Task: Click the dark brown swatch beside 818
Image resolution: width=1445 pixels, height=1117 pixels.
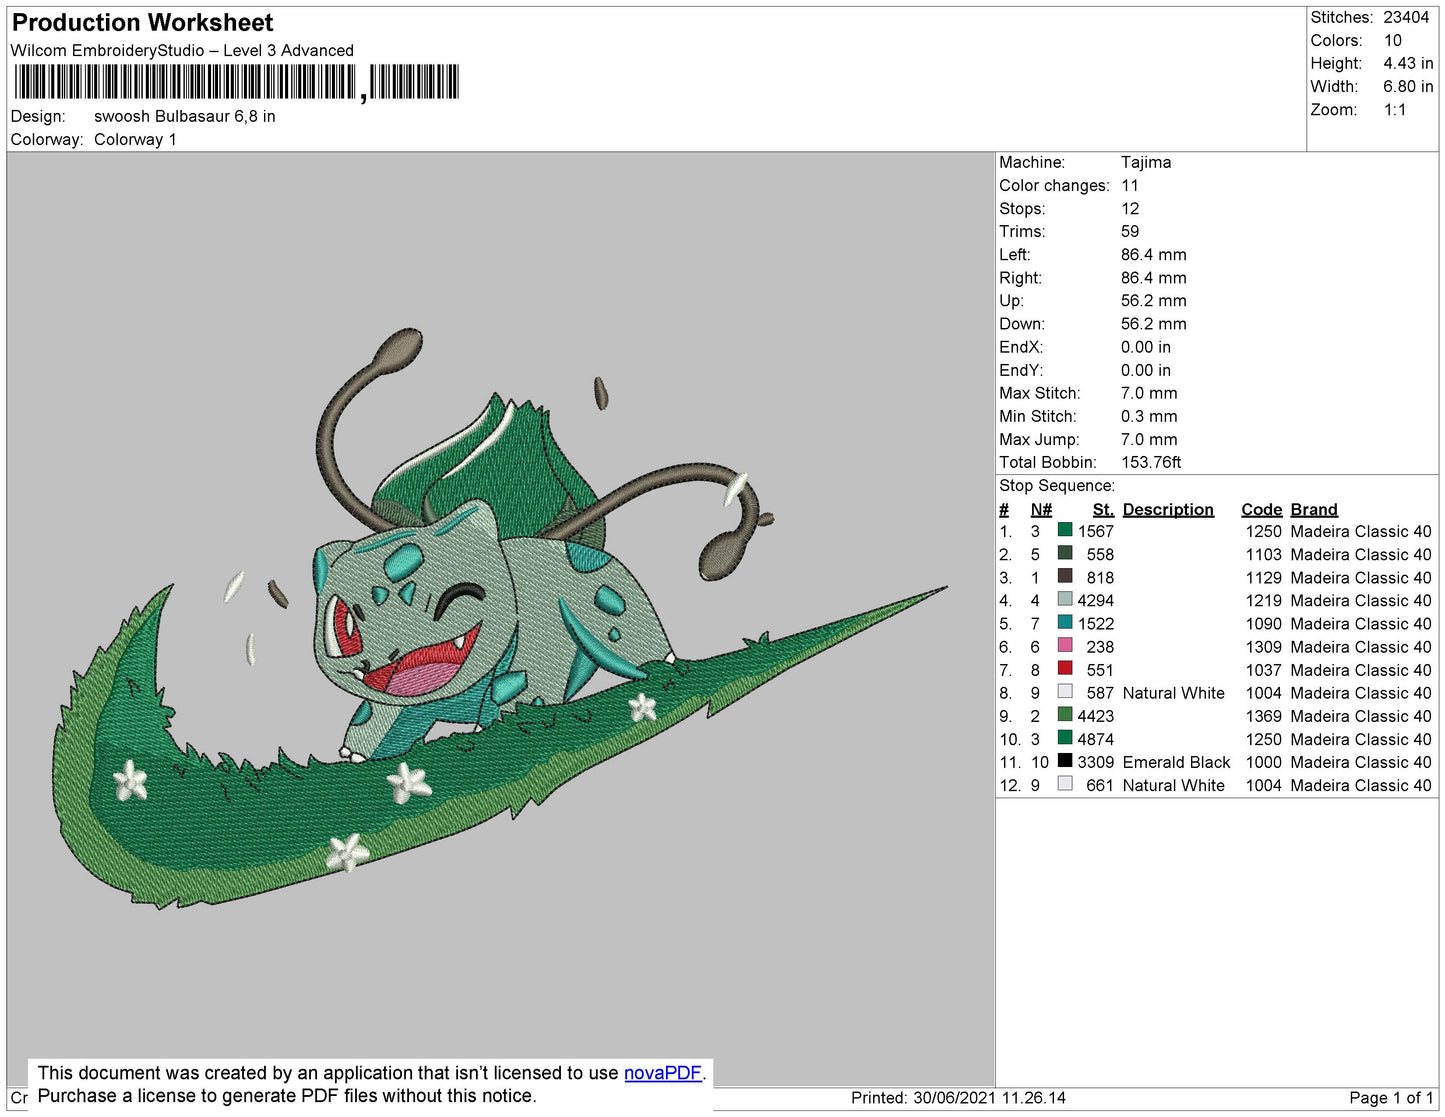Action: (x=1065, y=577)
